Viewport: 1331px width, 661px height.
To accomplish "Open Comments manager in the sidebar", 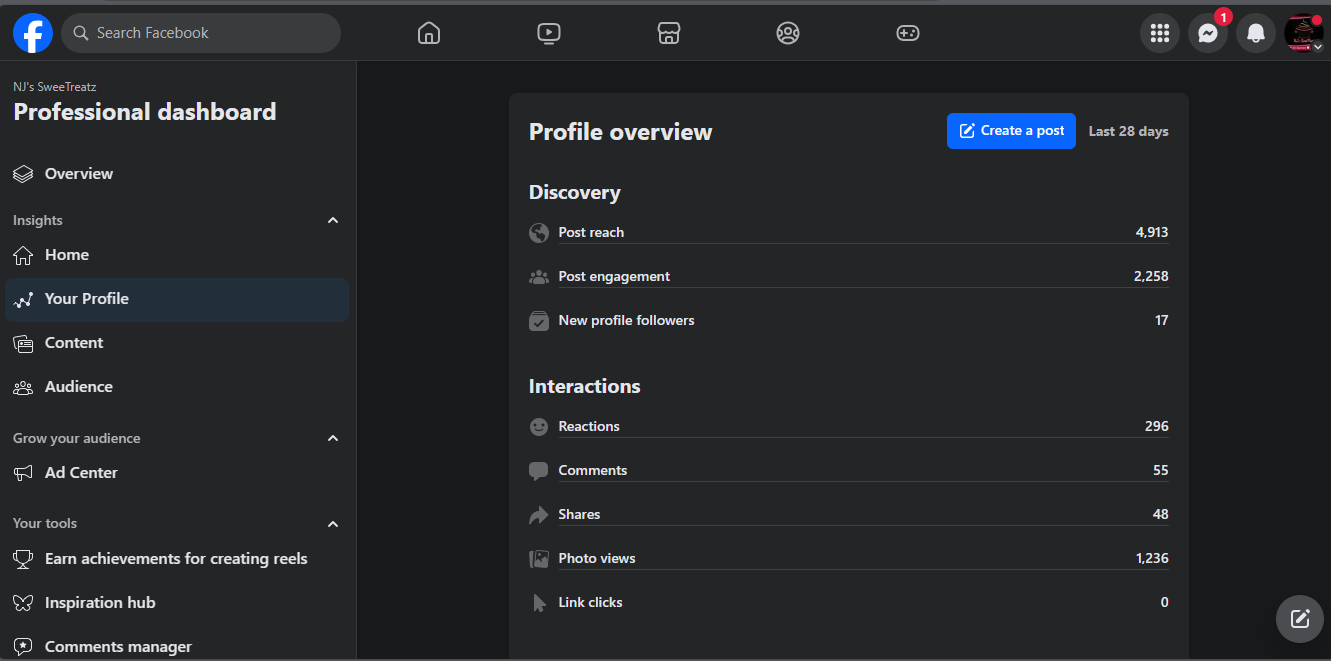I will 177,646.
